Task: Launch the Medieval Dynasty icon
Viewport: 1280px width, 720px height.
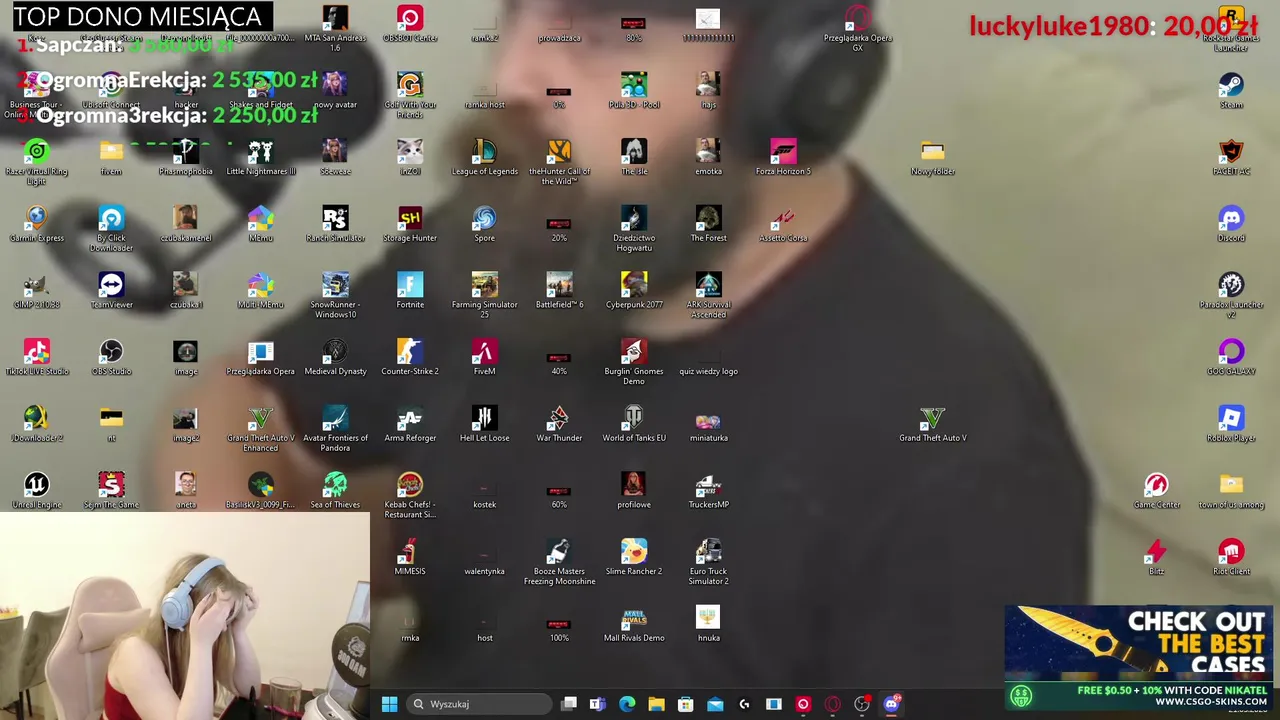Action: click(x=335, y=358)
